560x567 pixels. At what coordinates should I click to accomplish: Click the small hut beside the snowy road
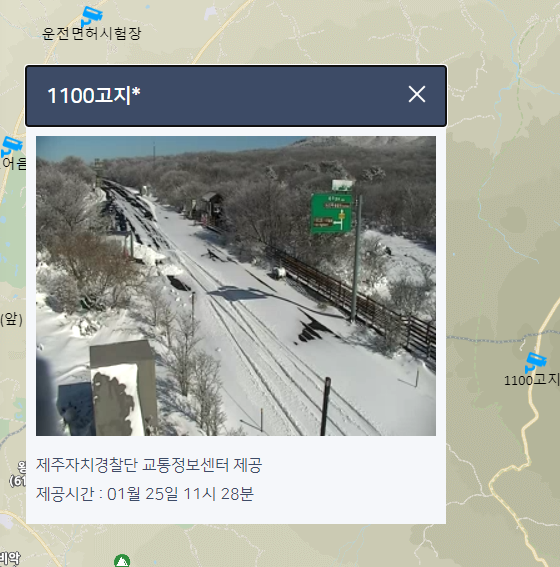tap(213, 206)
